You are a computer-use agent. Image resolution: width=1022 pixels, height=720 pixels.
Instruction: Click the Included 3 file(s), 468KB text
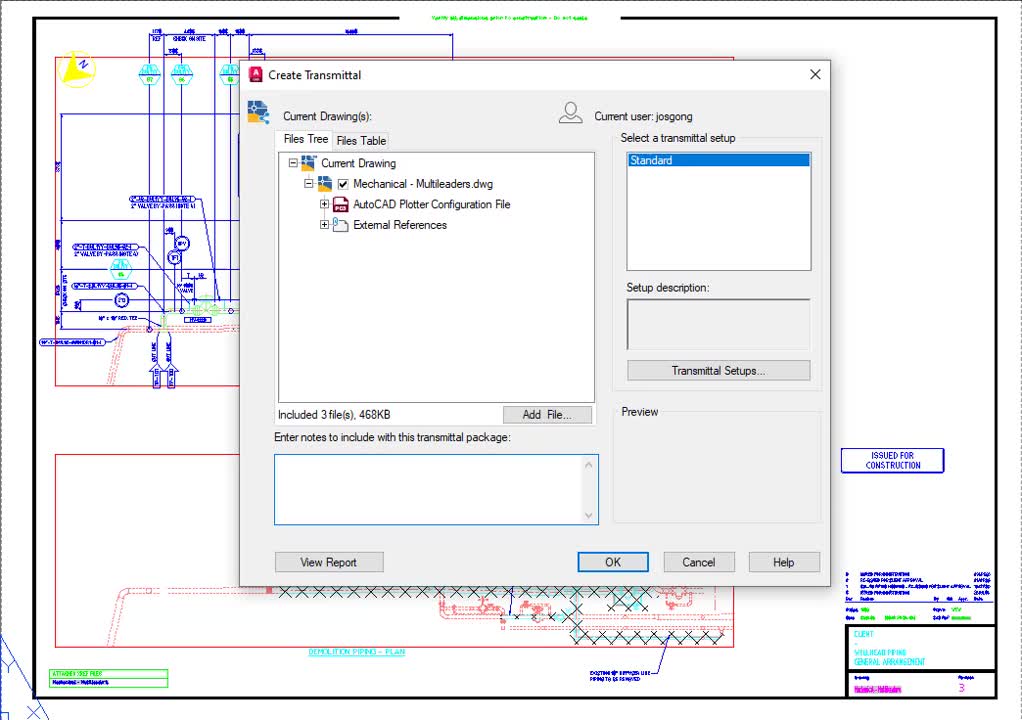point(334,415)
